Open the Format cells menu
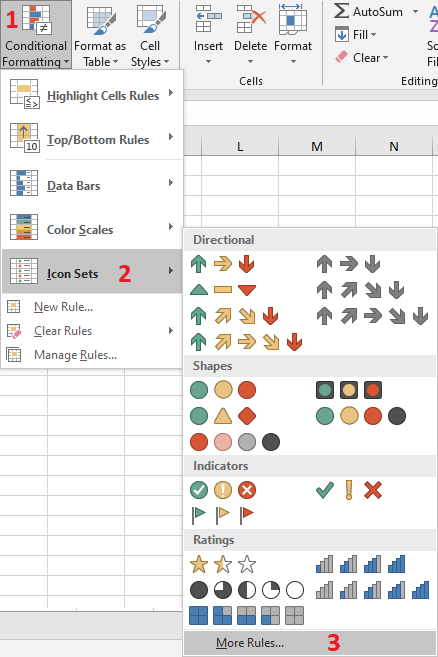 293,35
